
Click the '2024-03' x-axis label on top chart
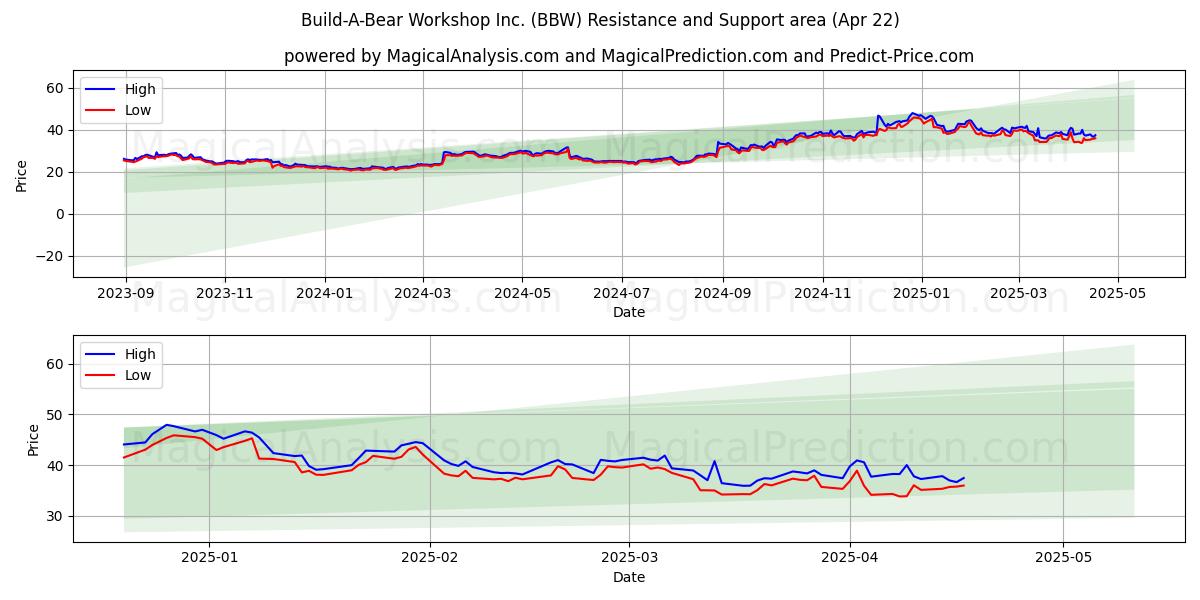(422, 295)
